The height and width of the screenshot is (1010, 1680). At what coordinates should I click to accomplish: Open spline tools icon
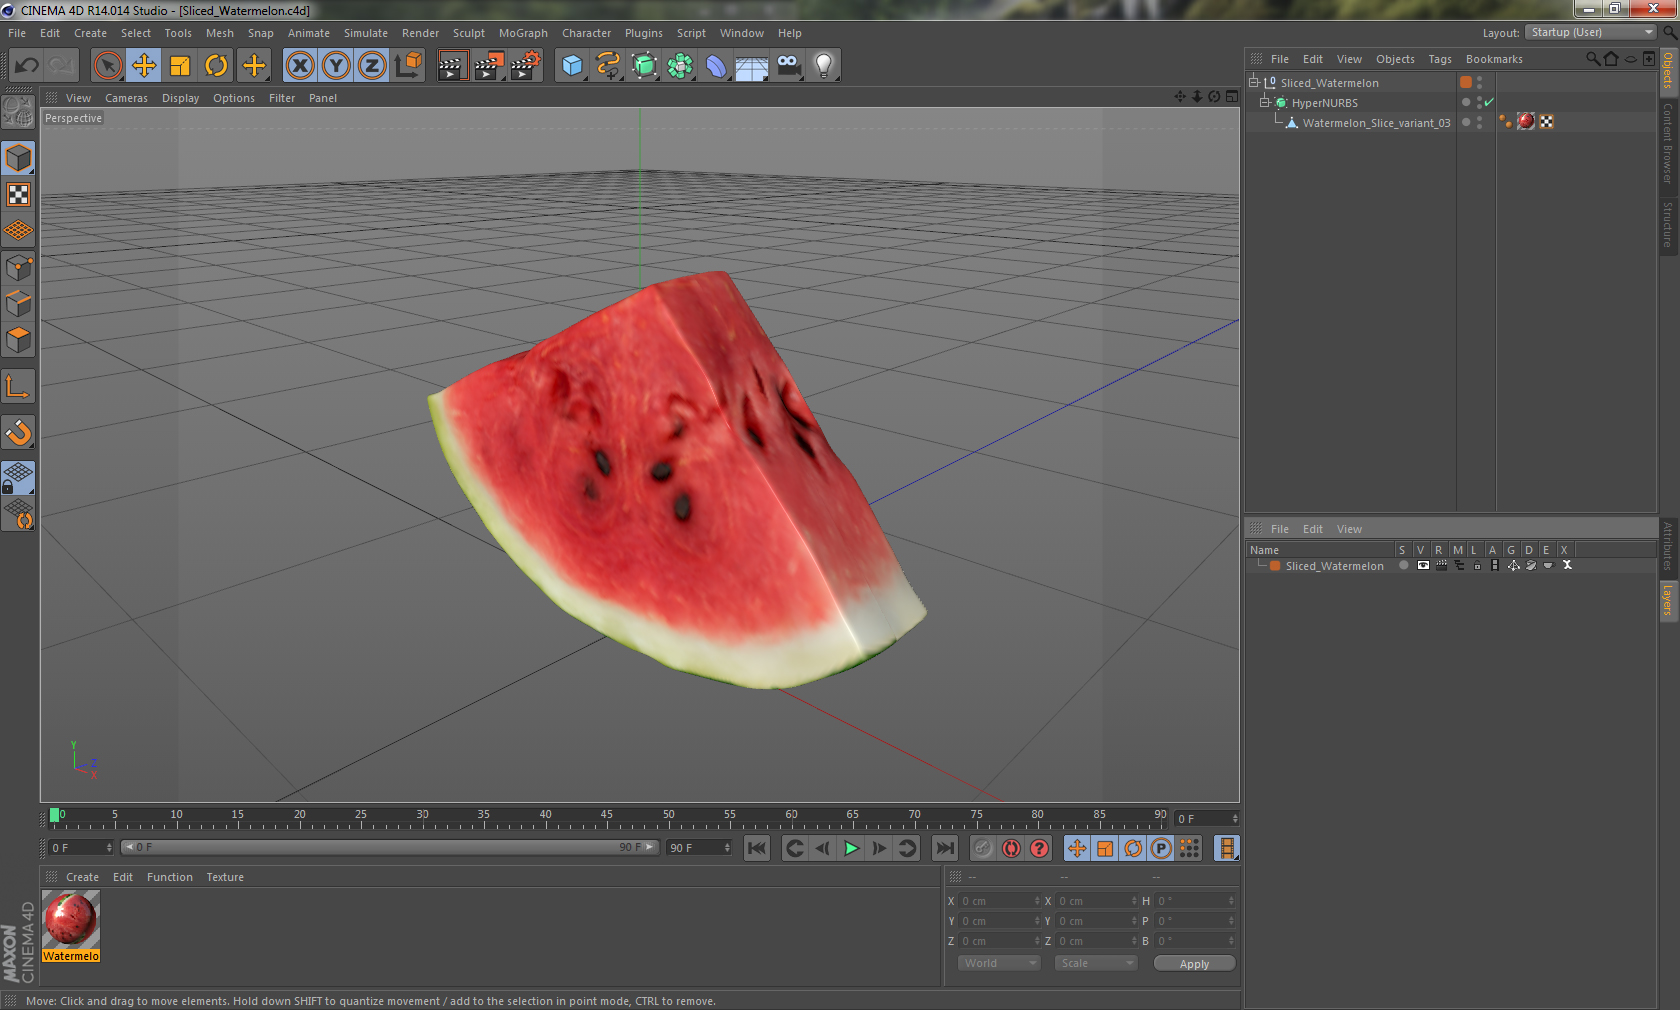coord(608,66)
